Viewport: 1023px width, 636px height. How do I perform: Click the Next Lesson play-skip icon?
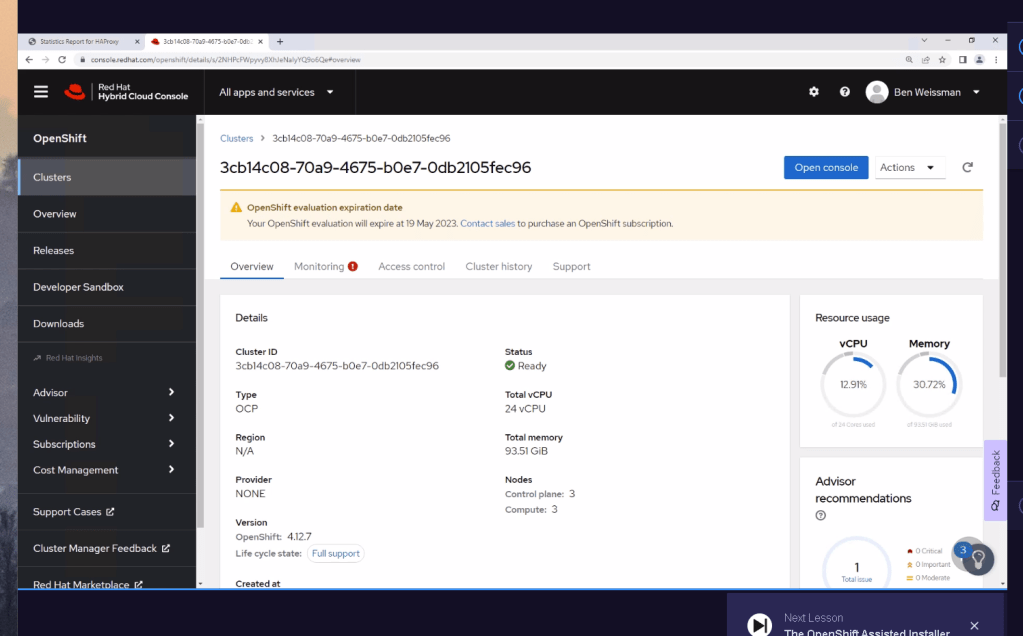click(759, 625)
